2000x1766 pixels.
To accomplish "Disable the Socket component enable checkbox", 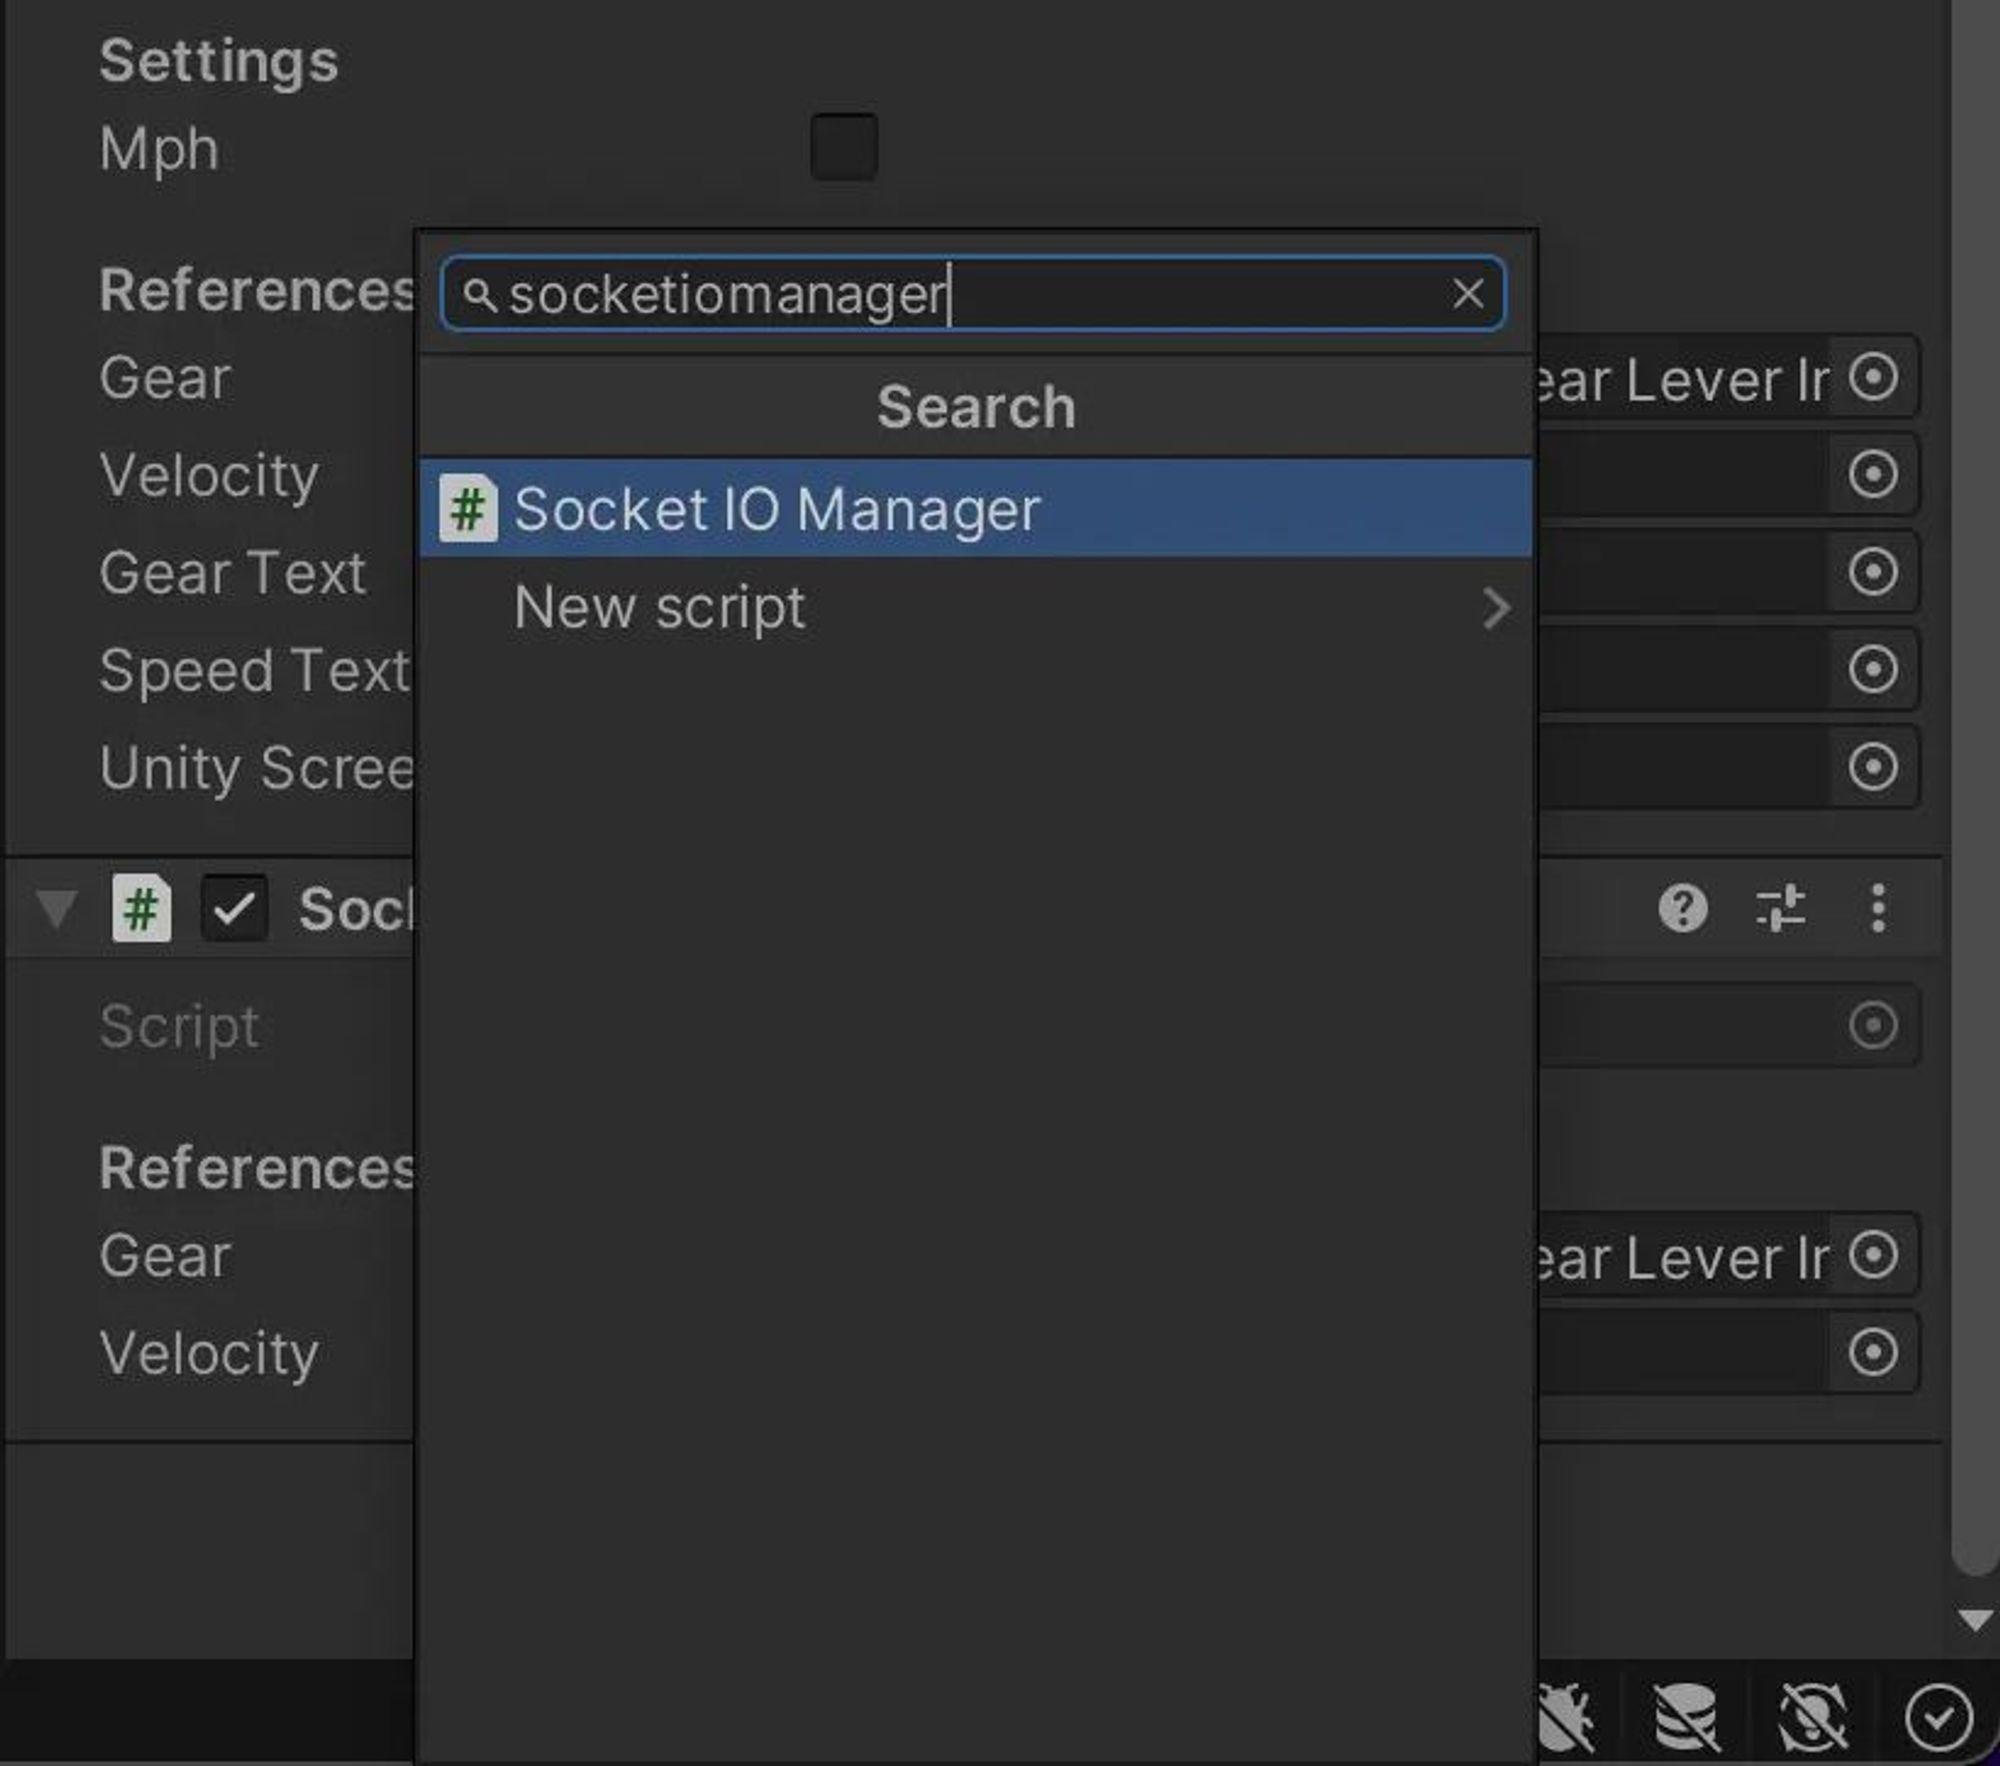I will 234,909.
